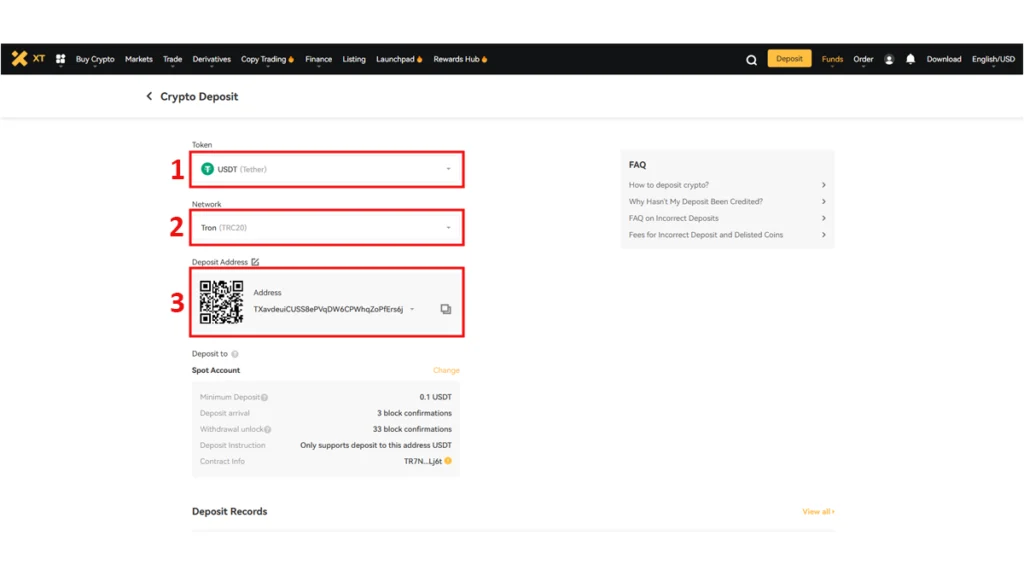Click the Withdrawal unlock info icon
This screenshot has width=1024, height=576.
pos(268,429)
